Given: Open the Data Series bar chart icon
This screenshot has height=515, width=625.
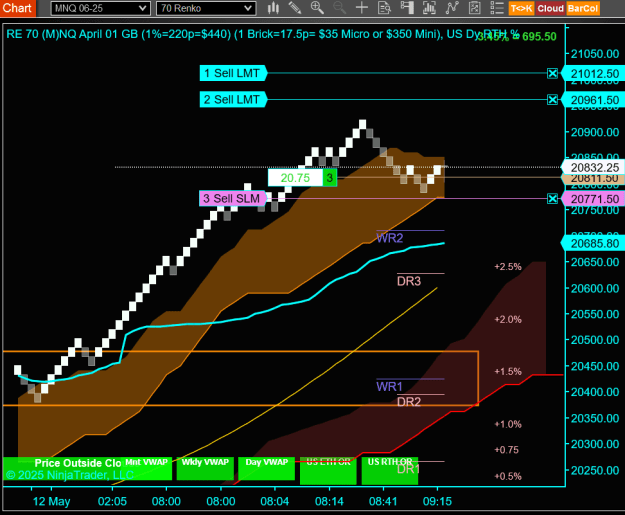Looking at the screenshot, I should point(429,8).
